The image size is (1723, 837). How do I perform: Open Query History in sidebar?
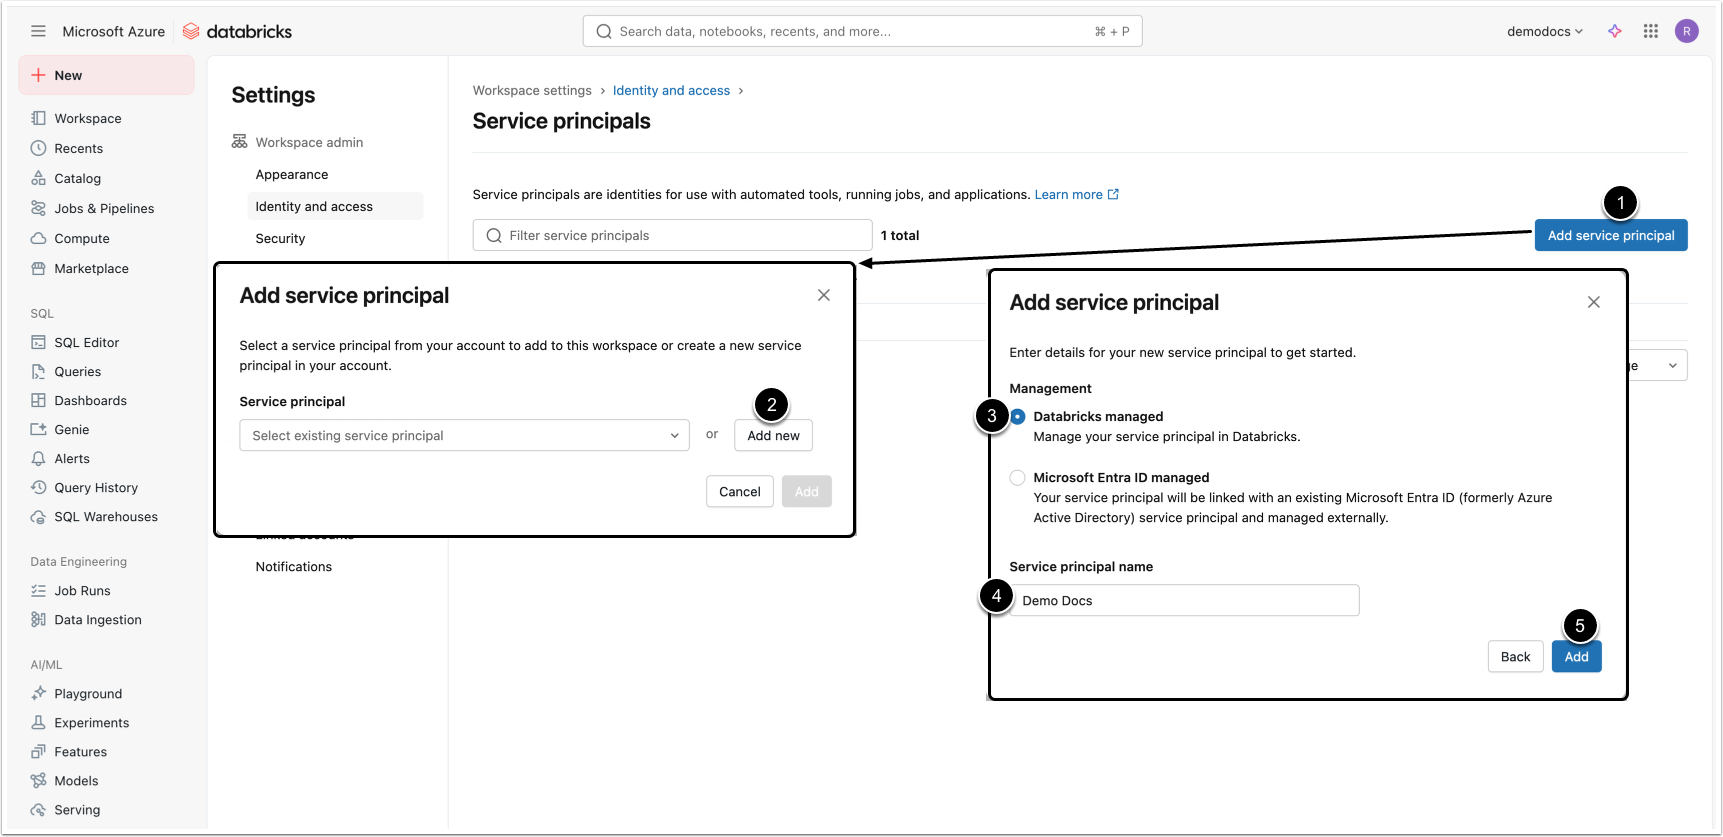pyautogui.click(x=96, y=487)
